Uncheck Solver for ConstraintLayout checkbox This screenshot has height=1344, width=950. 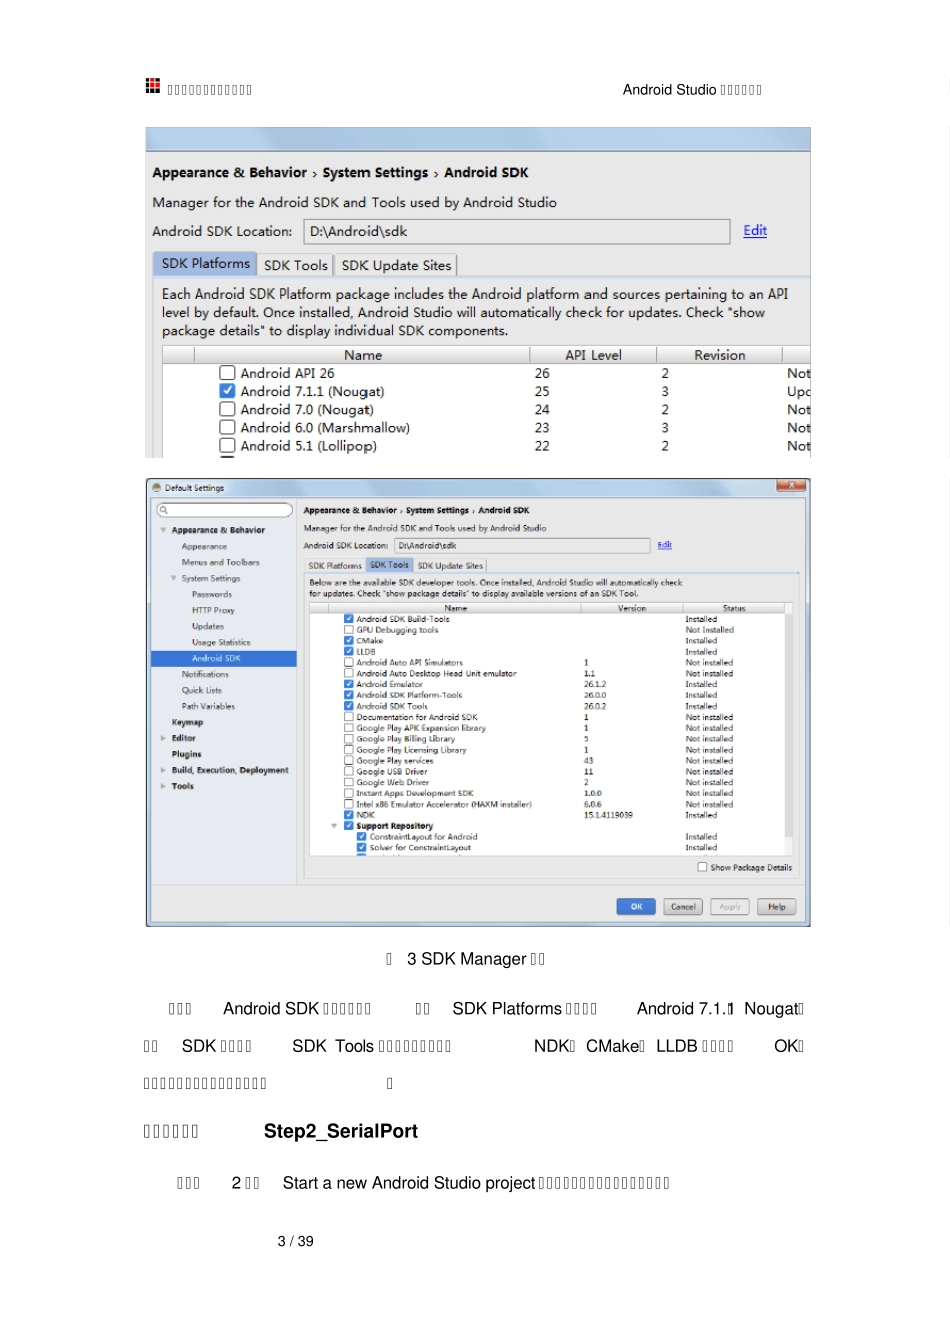(362, 848)
